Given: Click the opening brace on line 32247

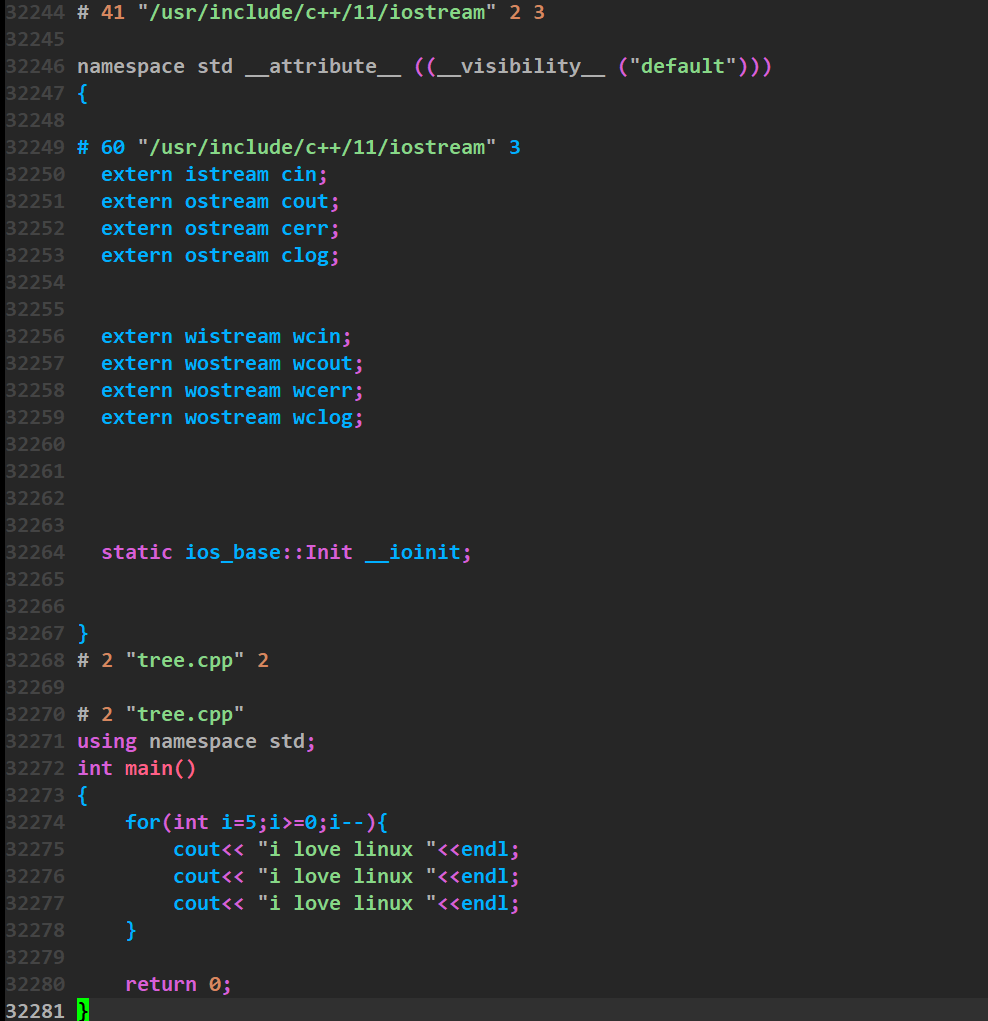Looking at the screenshot, I should click(83, 94).
